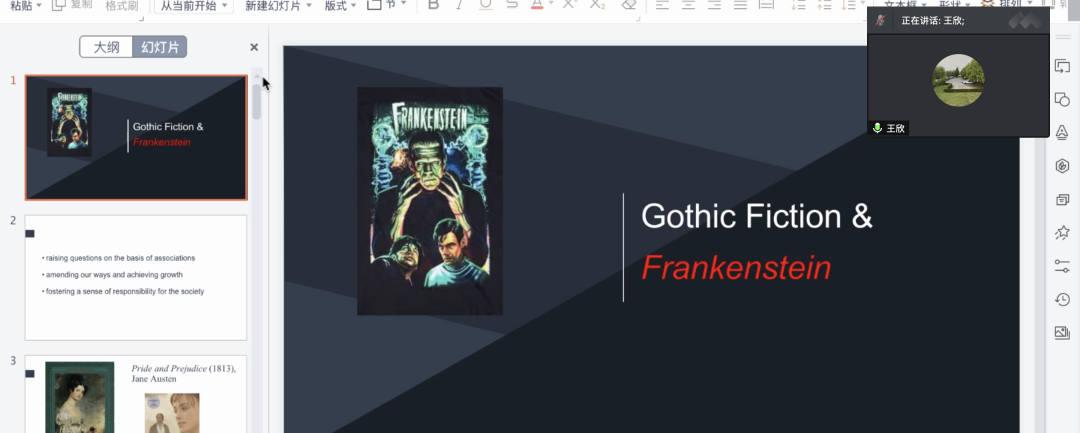Apply italic formatting from the toolbar
Viewport: 1080px width, 433px height.
(459, 5)
